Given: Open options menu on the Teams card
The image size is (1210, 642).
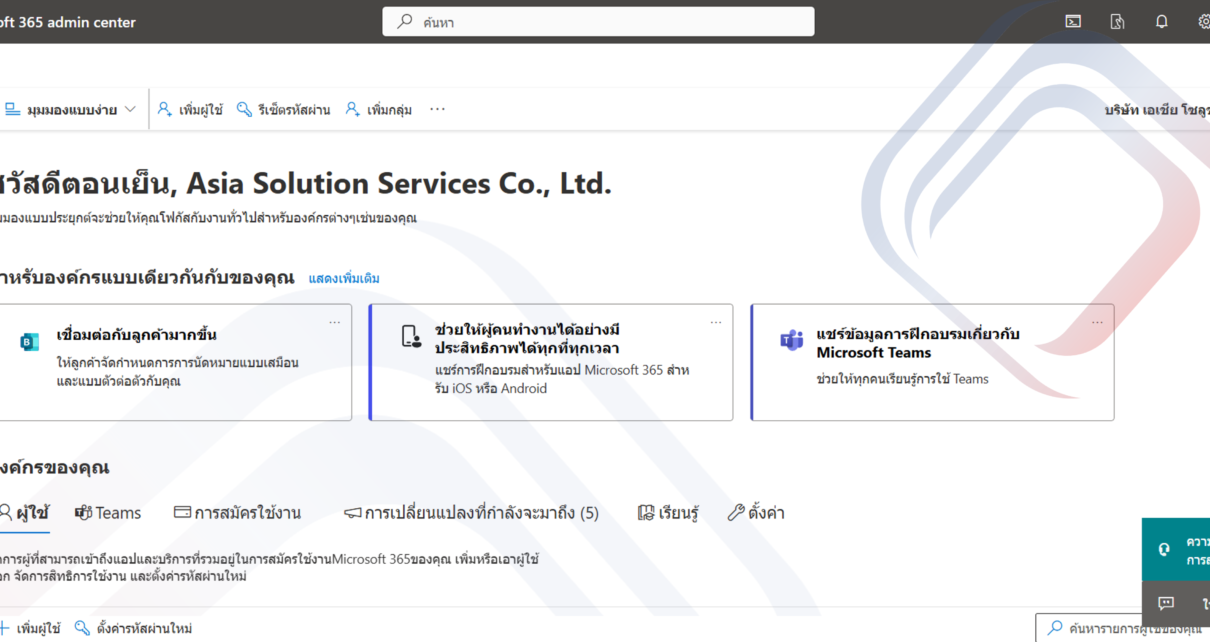Looking at the screenshot, I should (x=1097, y=322).
